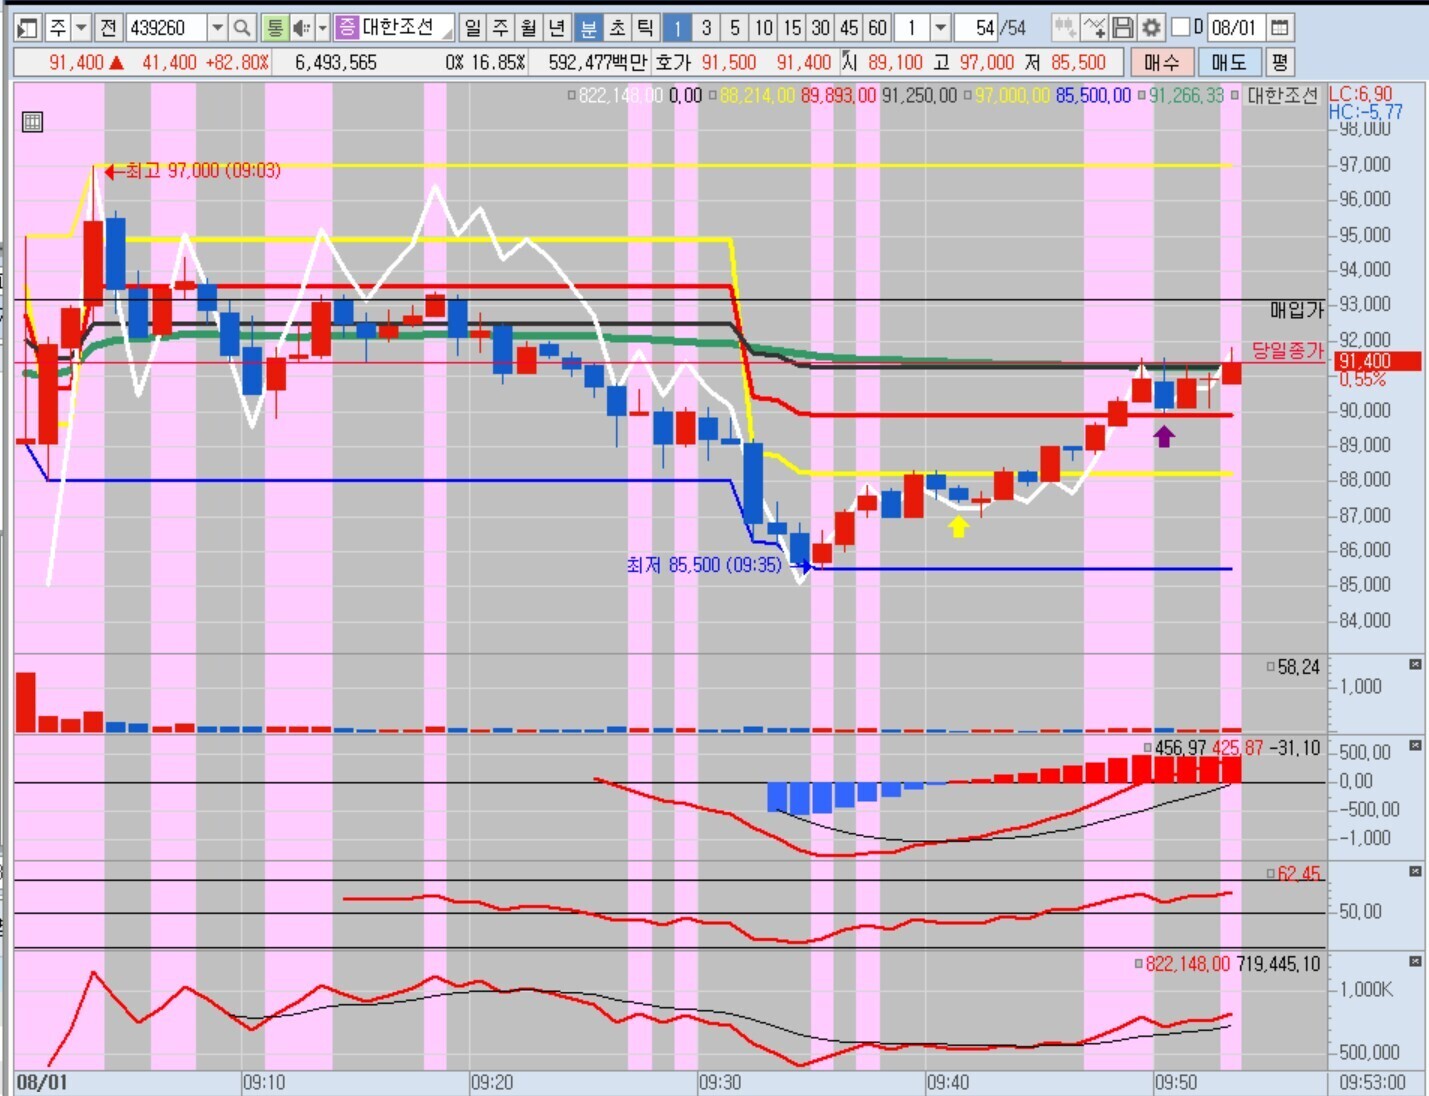This screenshot has width=1429, height=1096.
Task: Close the volume sub-panel
Action: coord(1415,664)
